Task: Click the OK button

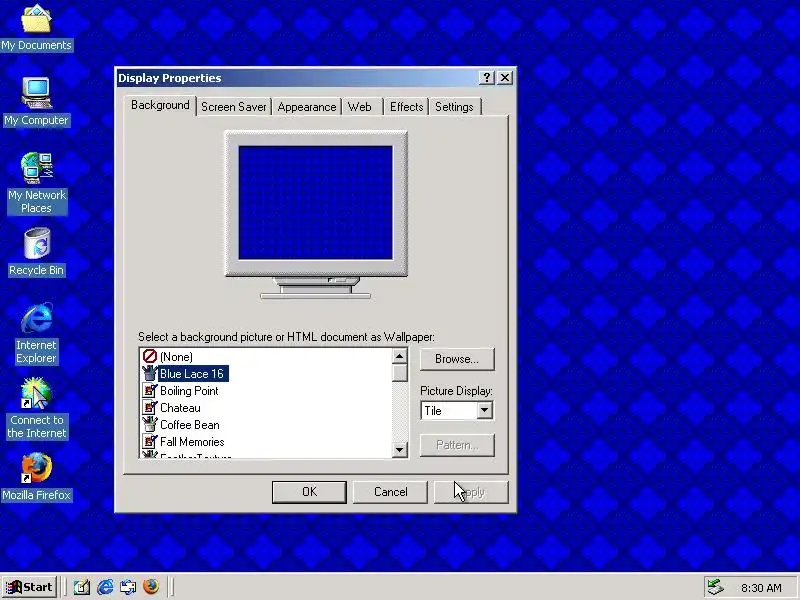Action: [309, 492]
